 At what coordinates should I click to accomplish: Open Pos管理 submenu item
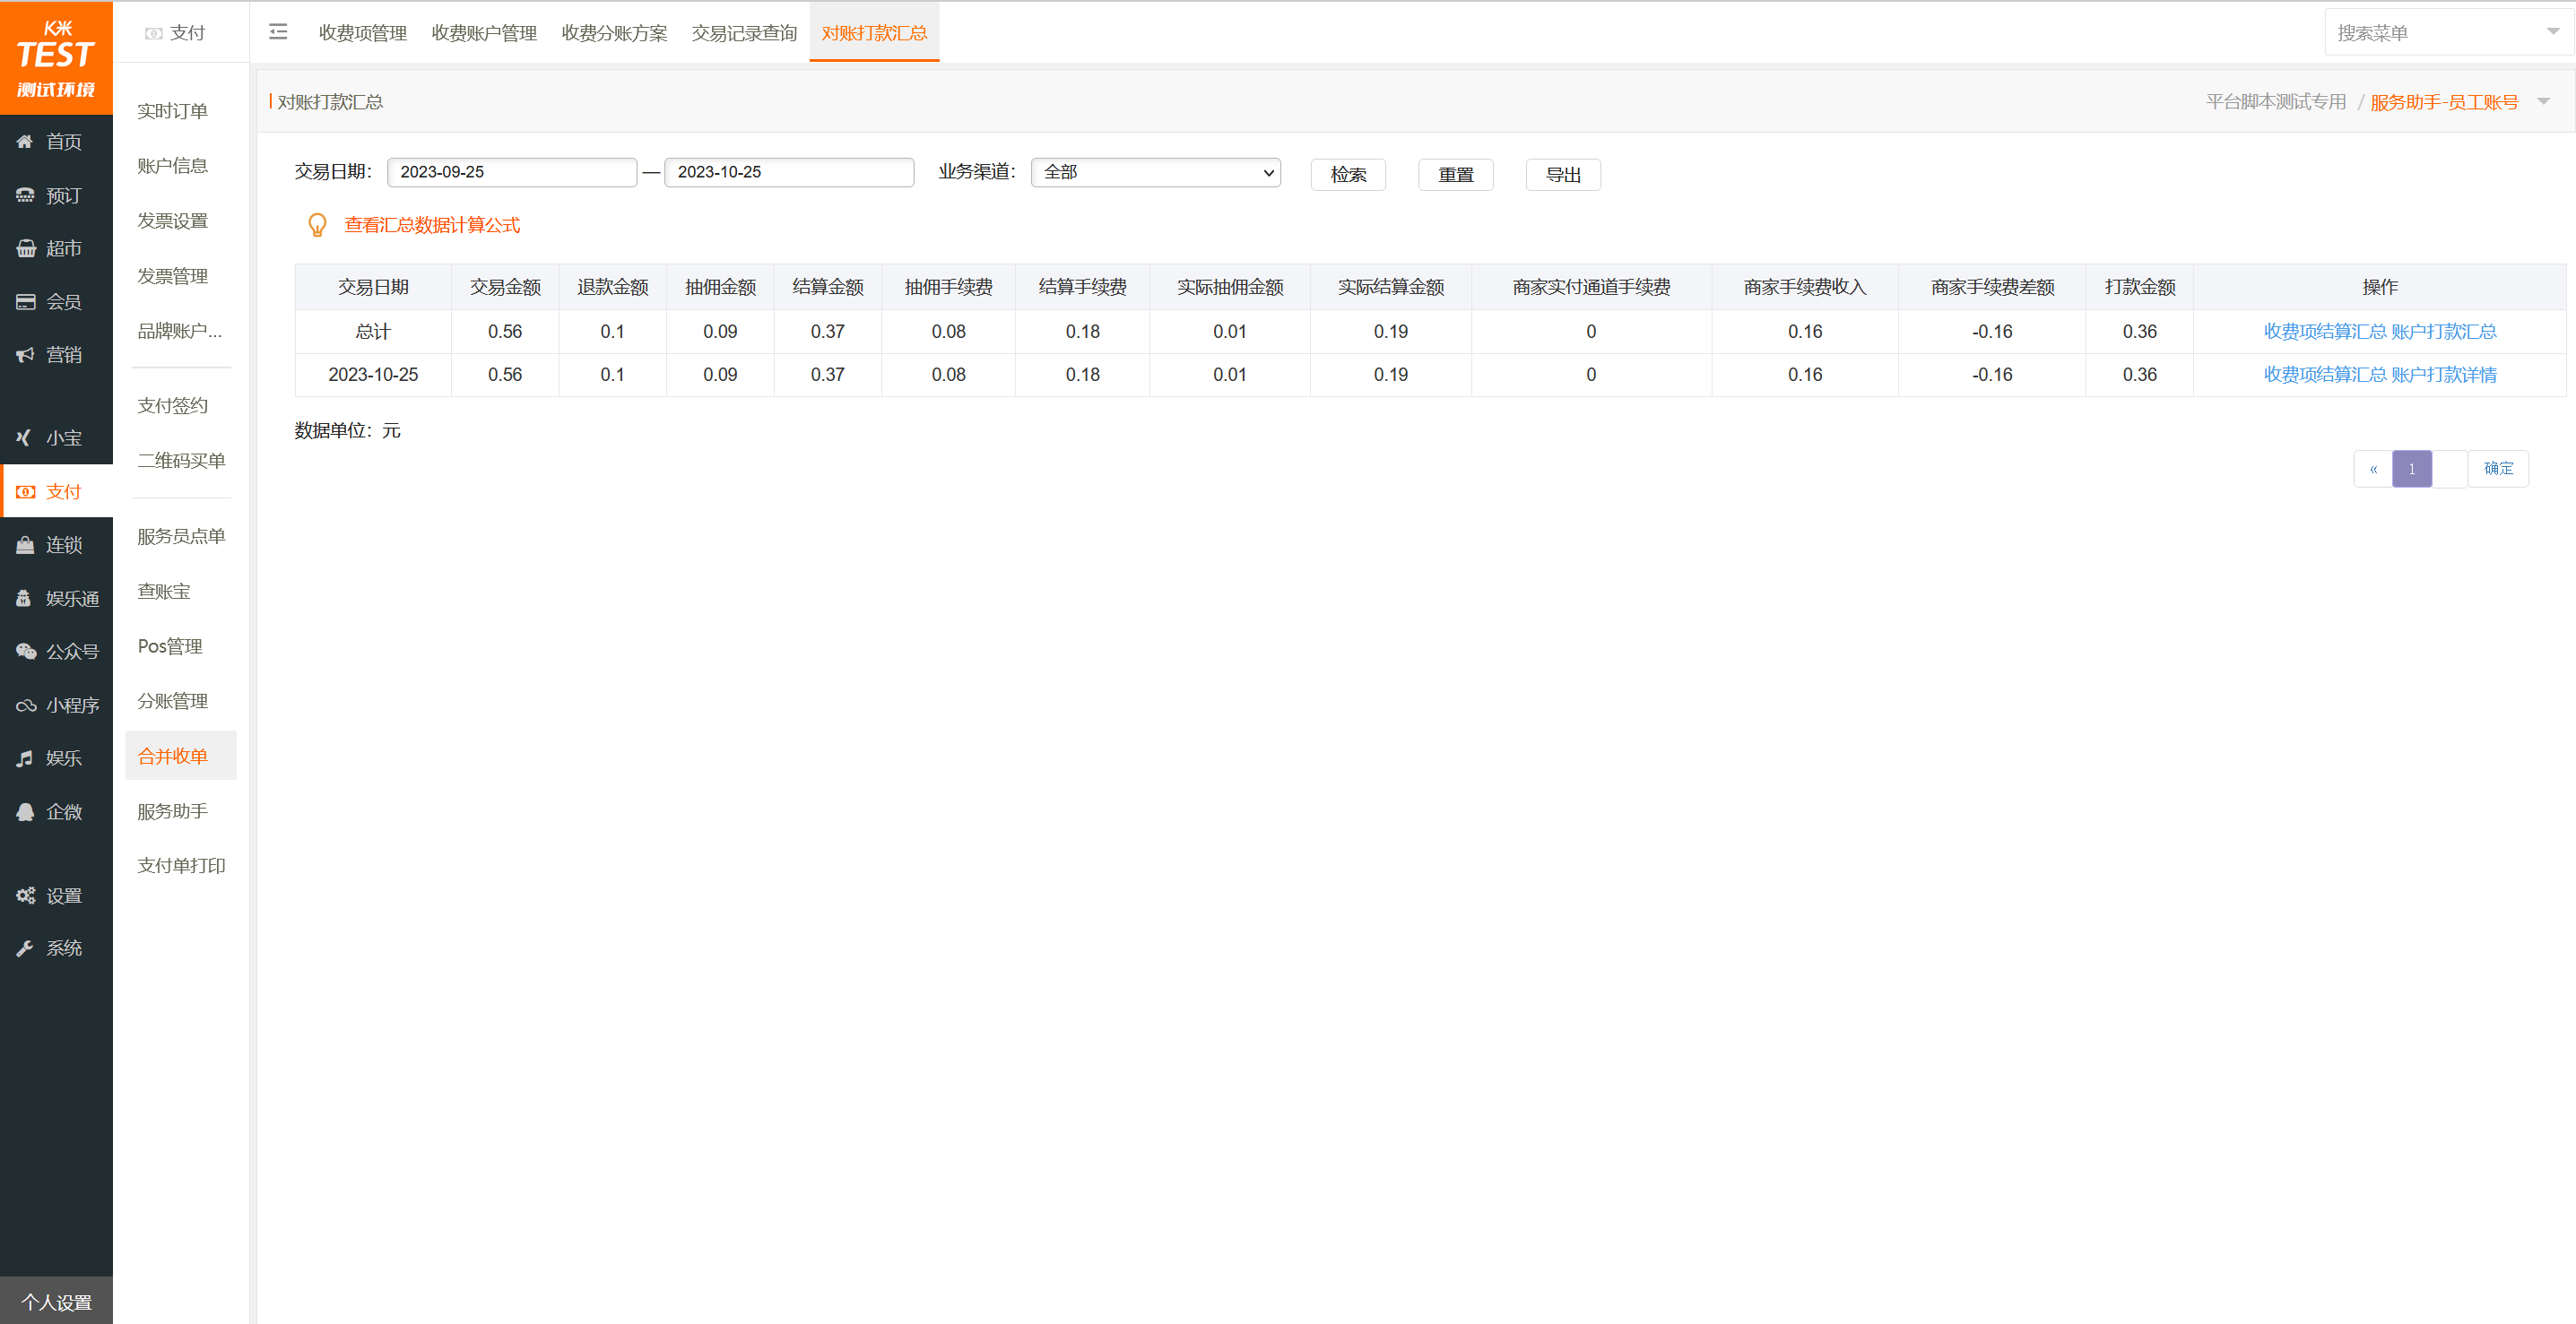pos(170,647)
